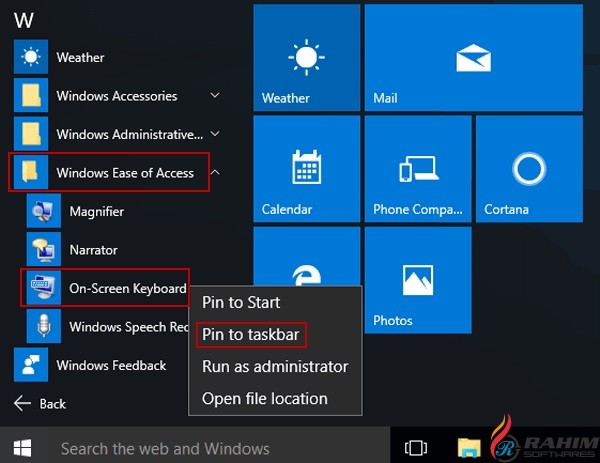This screenshot has height=463, width=600.
Task: Click the Windows Start button
Action: [23, 448]
